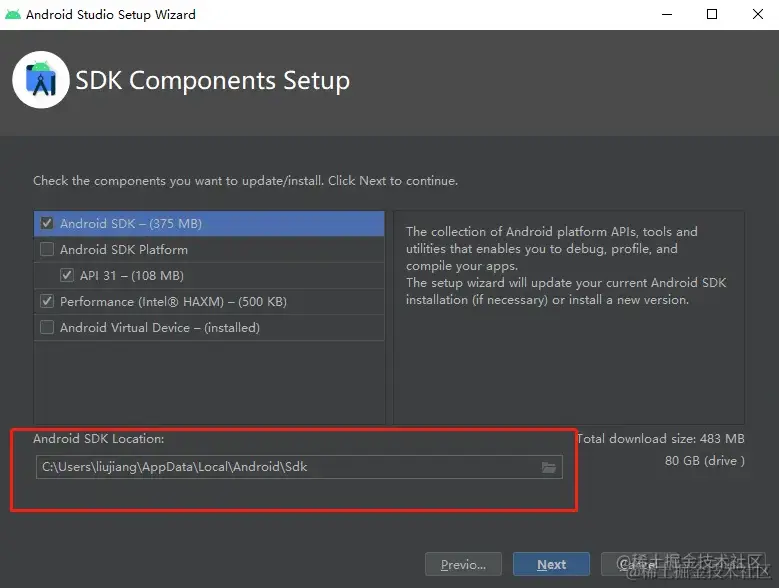The height and width of the screenshot is (588, 779).
Task: Click the Android SDK Location label
Action: (98, 439)
